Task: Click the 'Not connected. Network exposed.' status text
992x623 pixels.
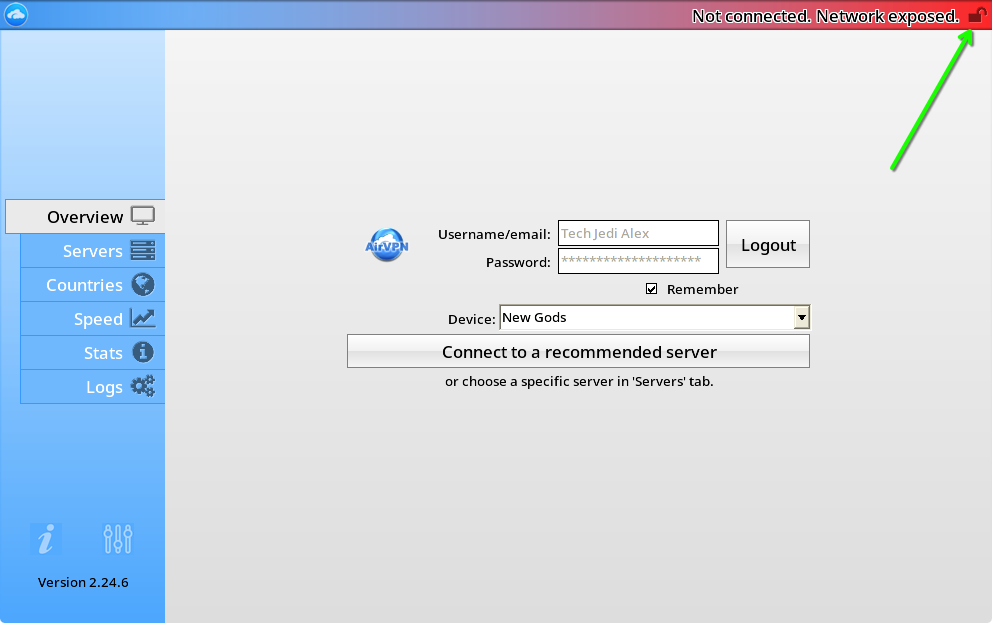Action: (x=825, y=16)
